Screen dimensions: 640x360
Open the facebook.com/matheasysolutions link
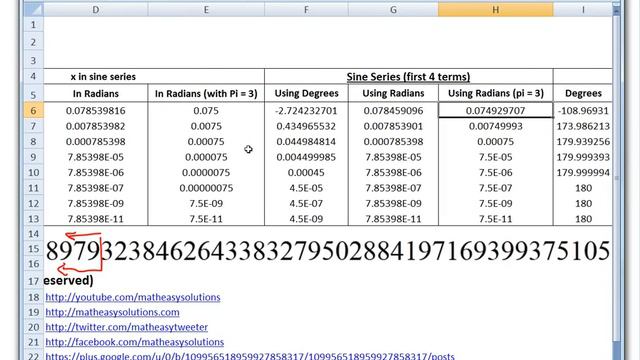(135, 342)
